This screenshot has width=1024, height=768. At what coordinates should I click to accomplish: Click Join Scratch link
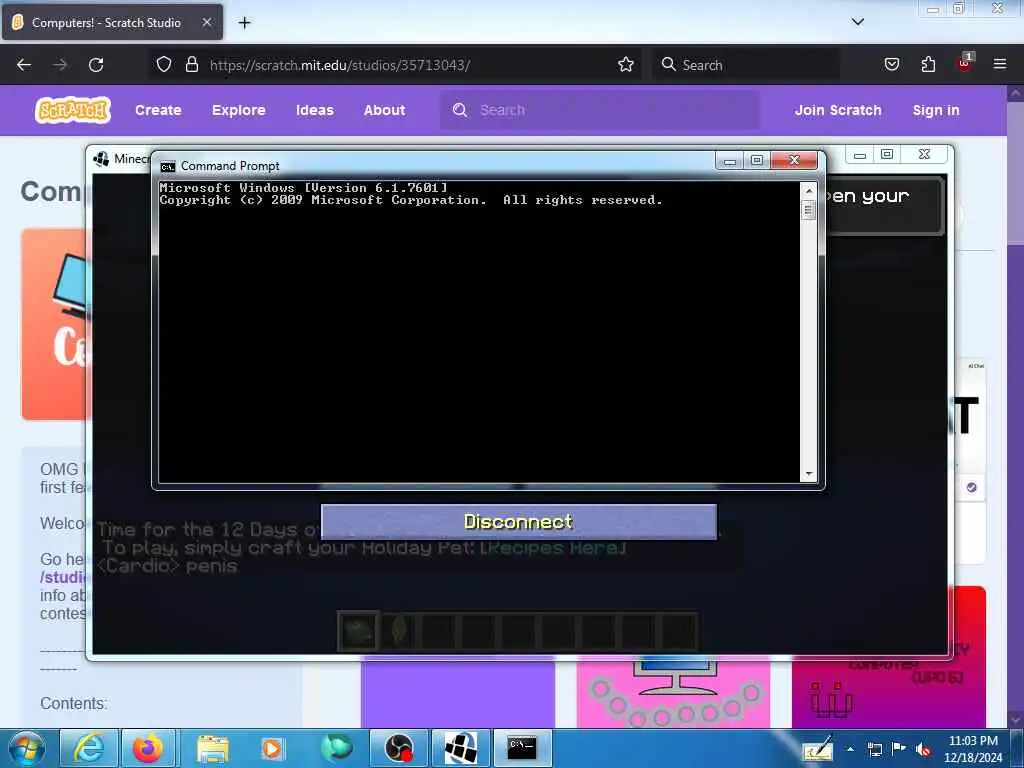point(838,110)
